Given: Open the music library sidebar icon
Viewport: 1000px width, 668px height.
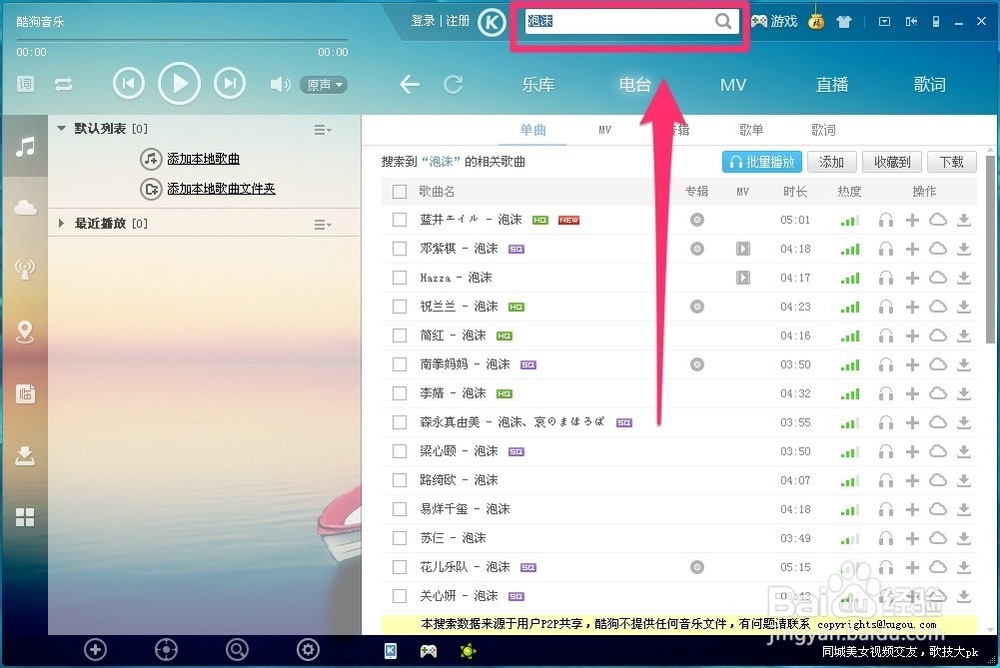Looking at the screenshot, I should (24, 149).
